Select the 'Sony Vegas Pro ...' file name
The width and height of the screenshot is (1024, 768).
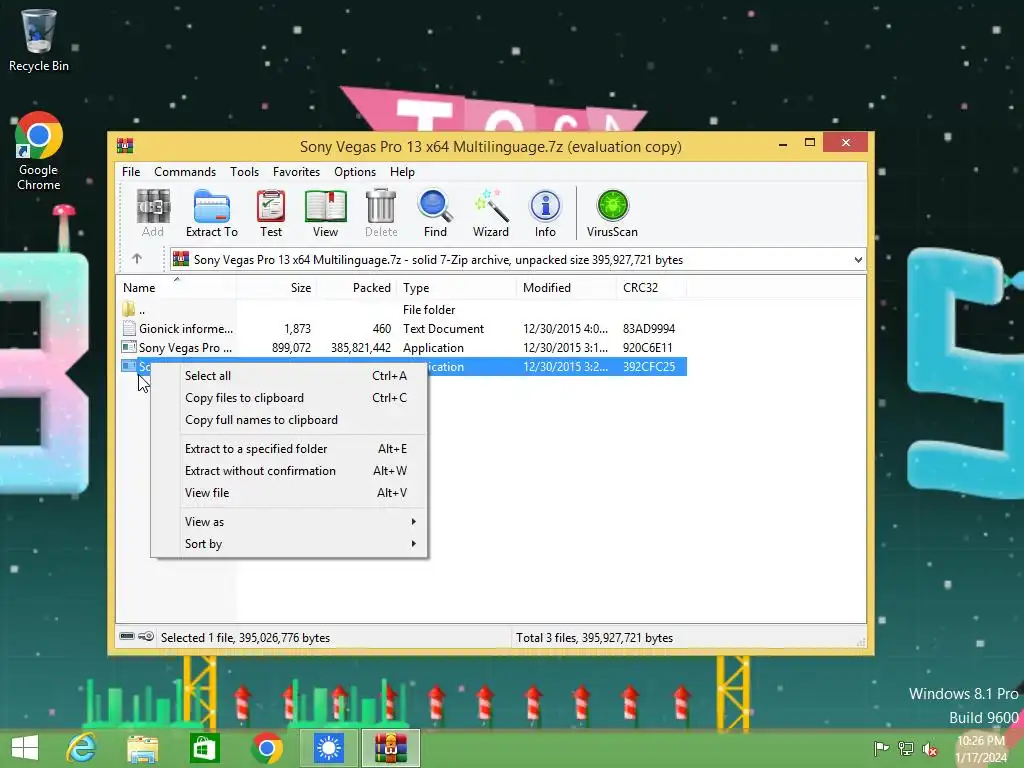[185, 347]
